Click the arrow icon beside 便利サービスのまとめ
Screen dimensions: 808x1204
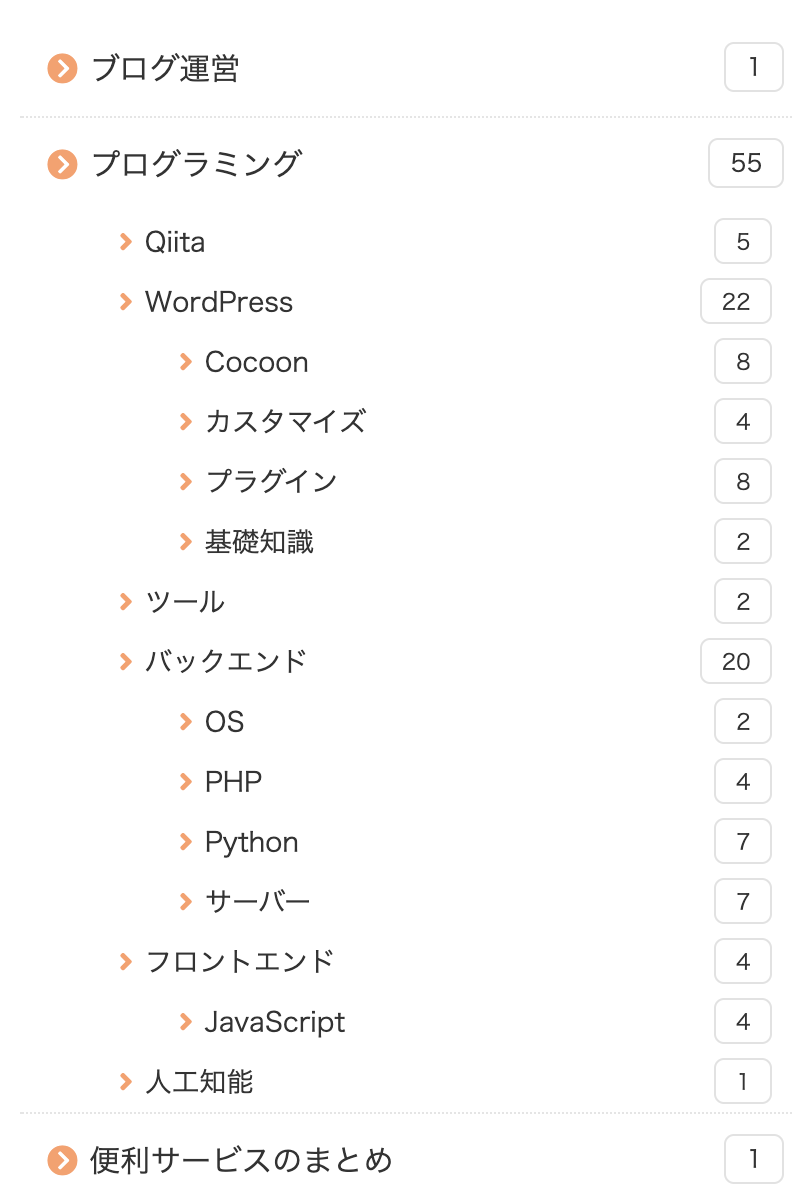pyautogui.click(x=61, y=1158)
